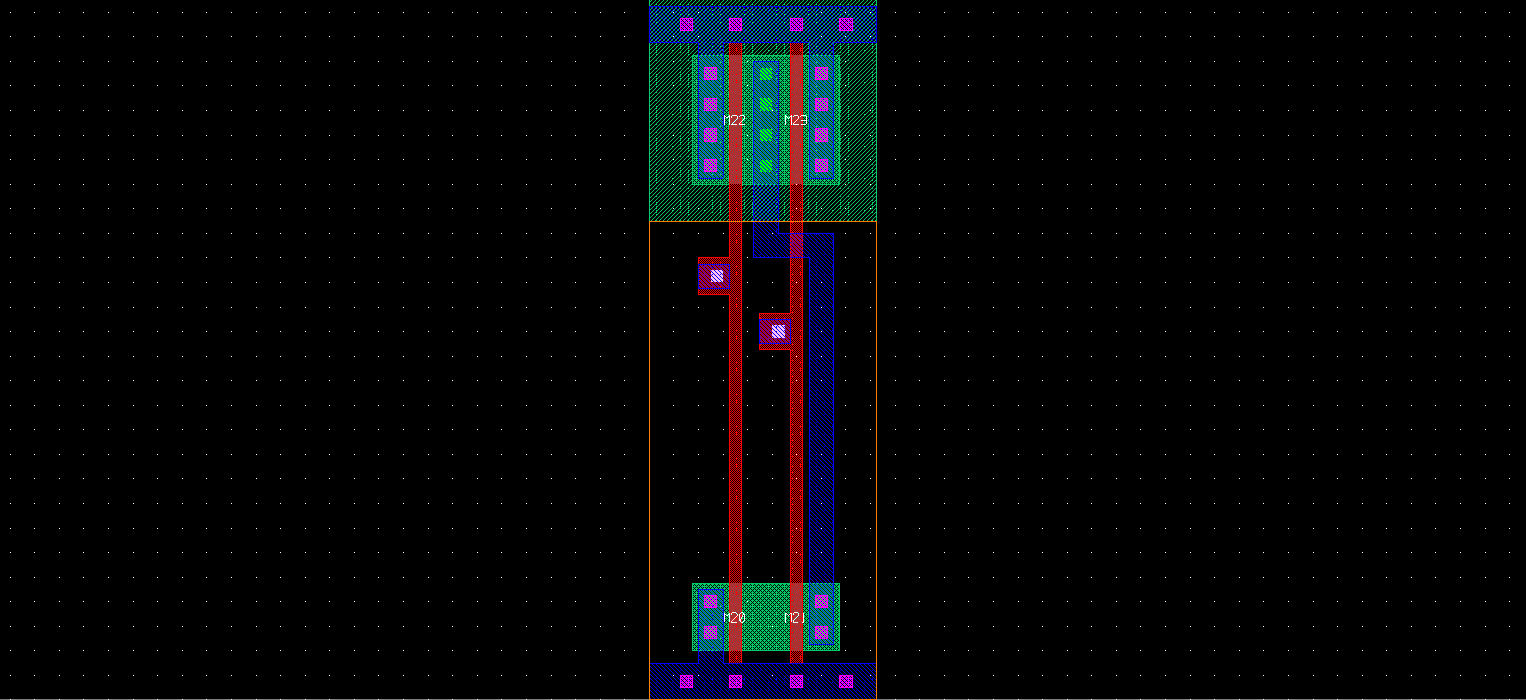The width and height of the screenshot is (1526, 700).
Task: Select the top blue metal power rail
Action: click(763, 24)
